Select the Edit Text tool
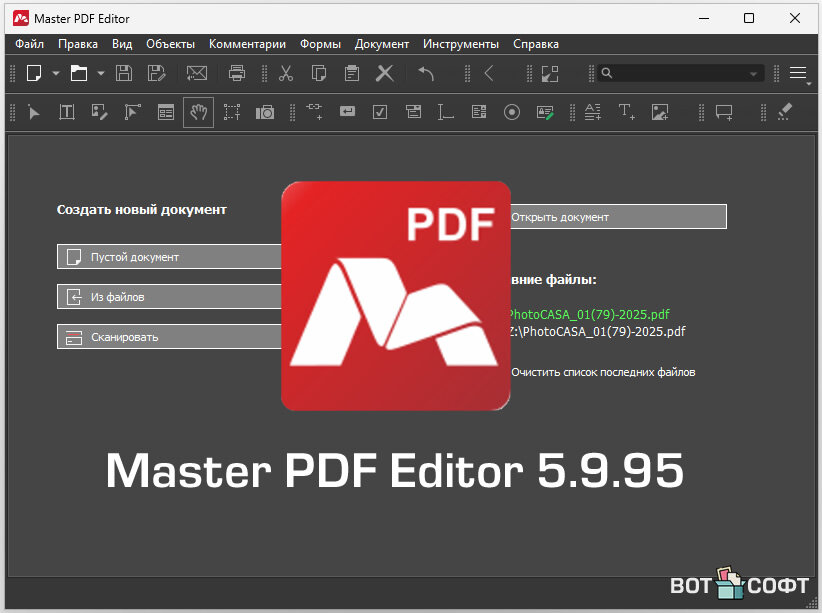 point(67,112)
